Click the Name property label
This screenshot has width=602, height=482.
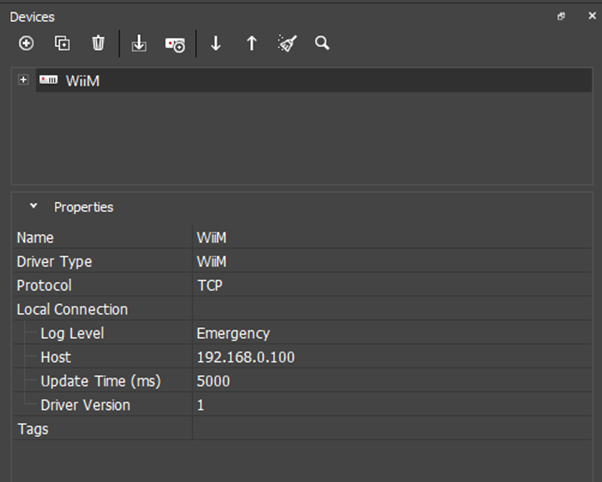pos(35,238)
